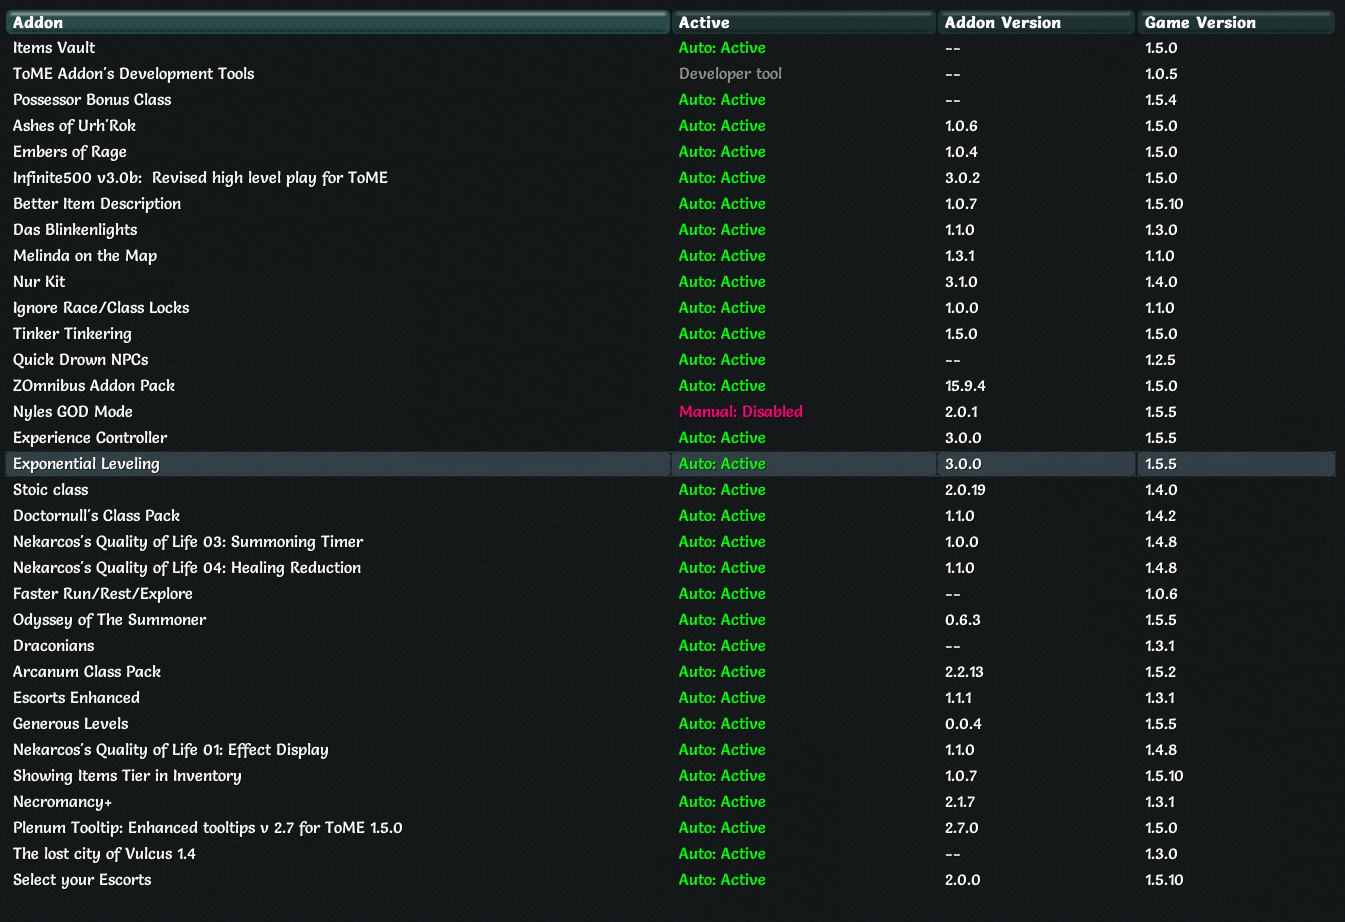Toggle Nyles GOD Mode's Manual: Disabled status
This screenshot has height=922, width=1345.
coord(740,412)
